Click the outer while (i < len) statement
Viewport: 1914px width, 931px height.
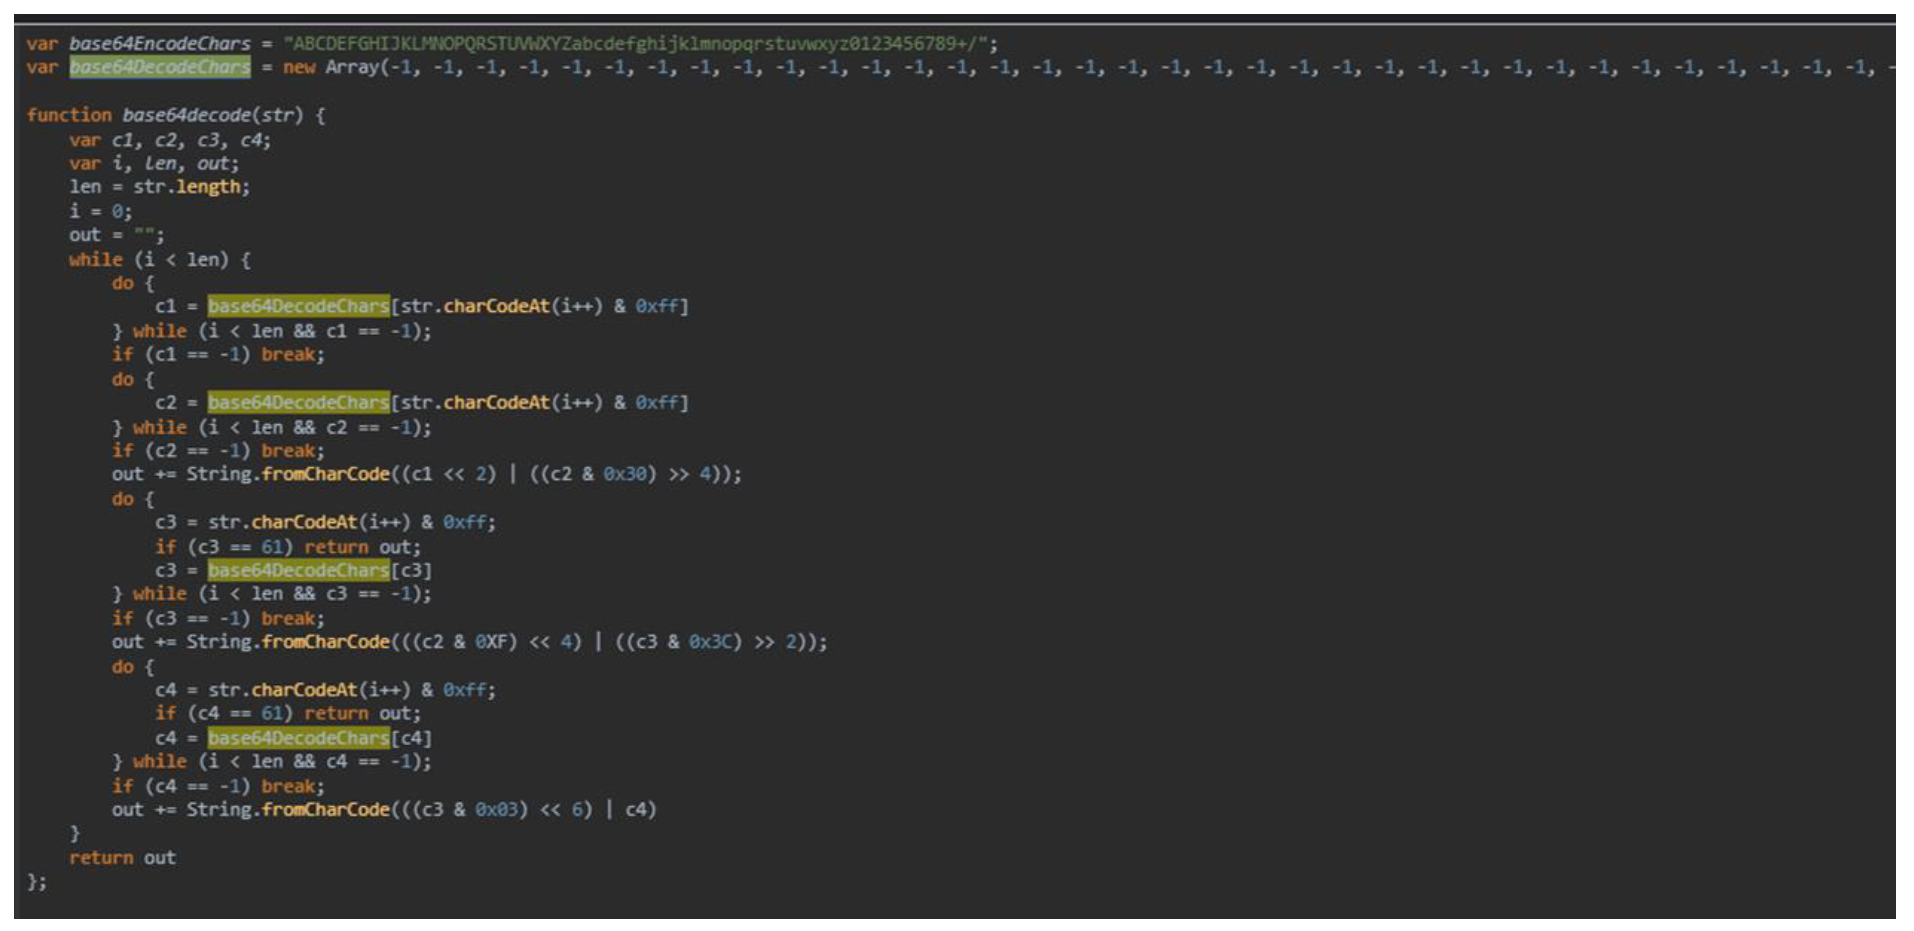[x=159, y=260]
